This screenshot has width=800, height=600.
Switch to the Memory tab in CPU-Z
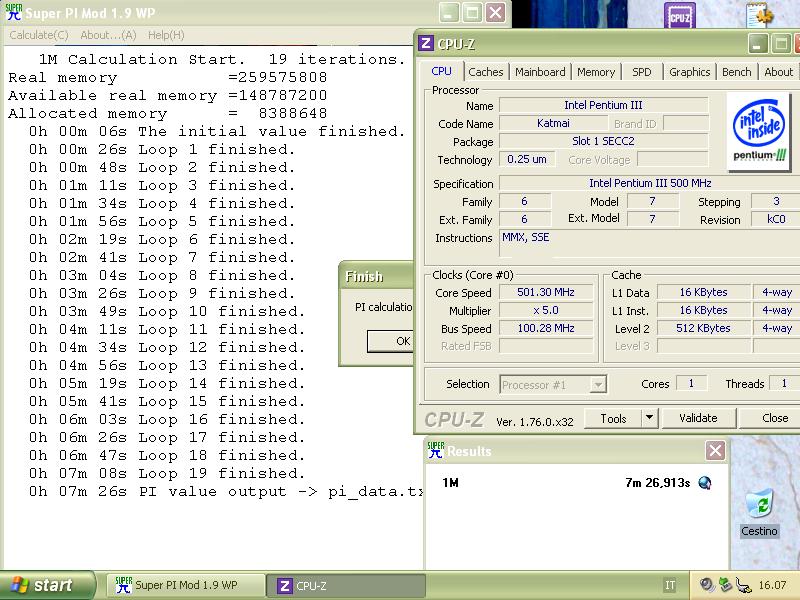596,72
